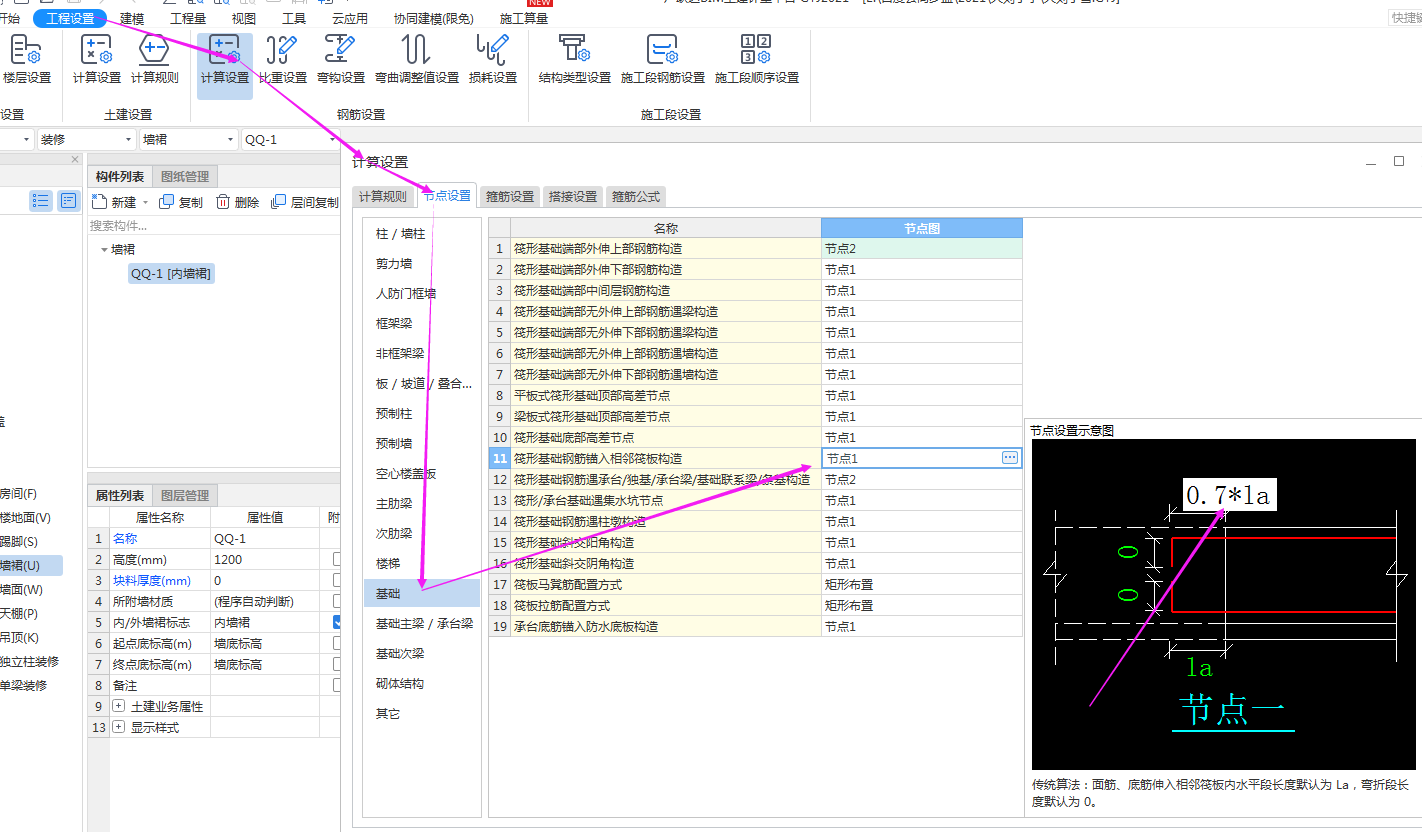The image size is (1422, 832).
Task: Select row 1 节点2 cell
Action: (921, 248)
